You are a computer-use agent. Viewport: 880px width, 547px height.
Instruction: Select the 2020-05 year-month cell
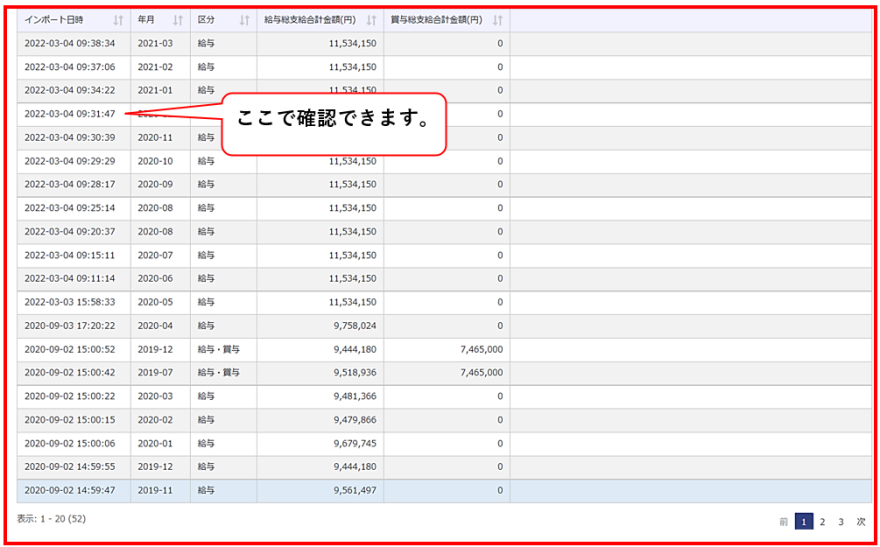155,302
